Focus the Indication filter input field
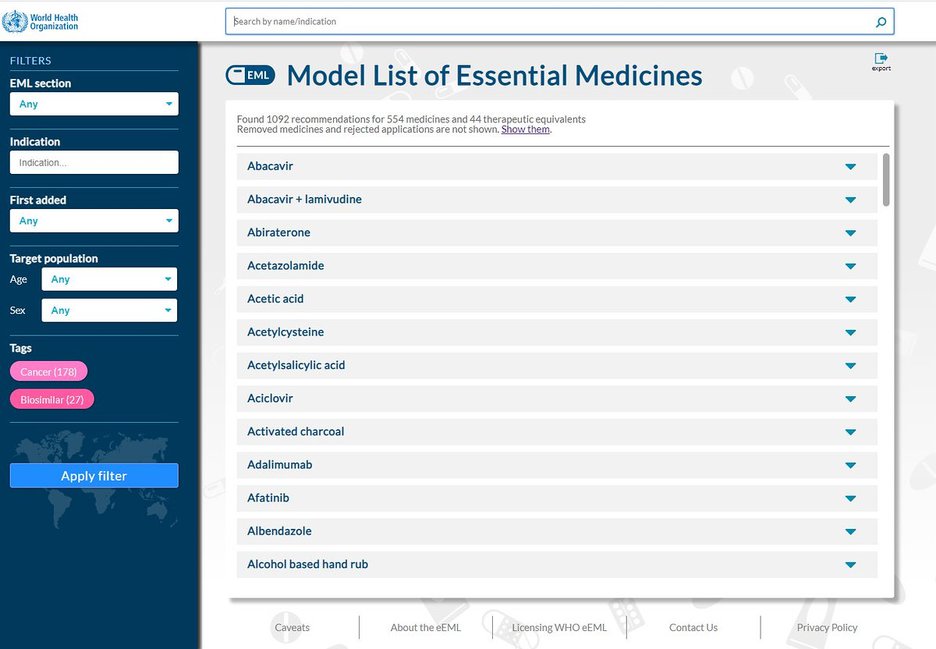Image resolution: width=936 pixels, height=649 pixels. pos(94,162)
